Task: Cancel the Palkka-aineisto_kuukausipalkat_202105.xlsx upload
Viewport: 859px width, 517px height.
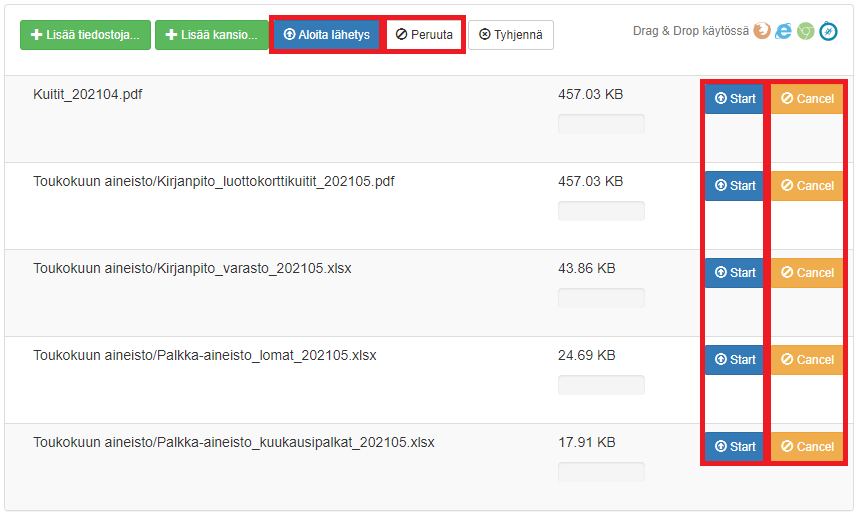Action: (807, 447)
